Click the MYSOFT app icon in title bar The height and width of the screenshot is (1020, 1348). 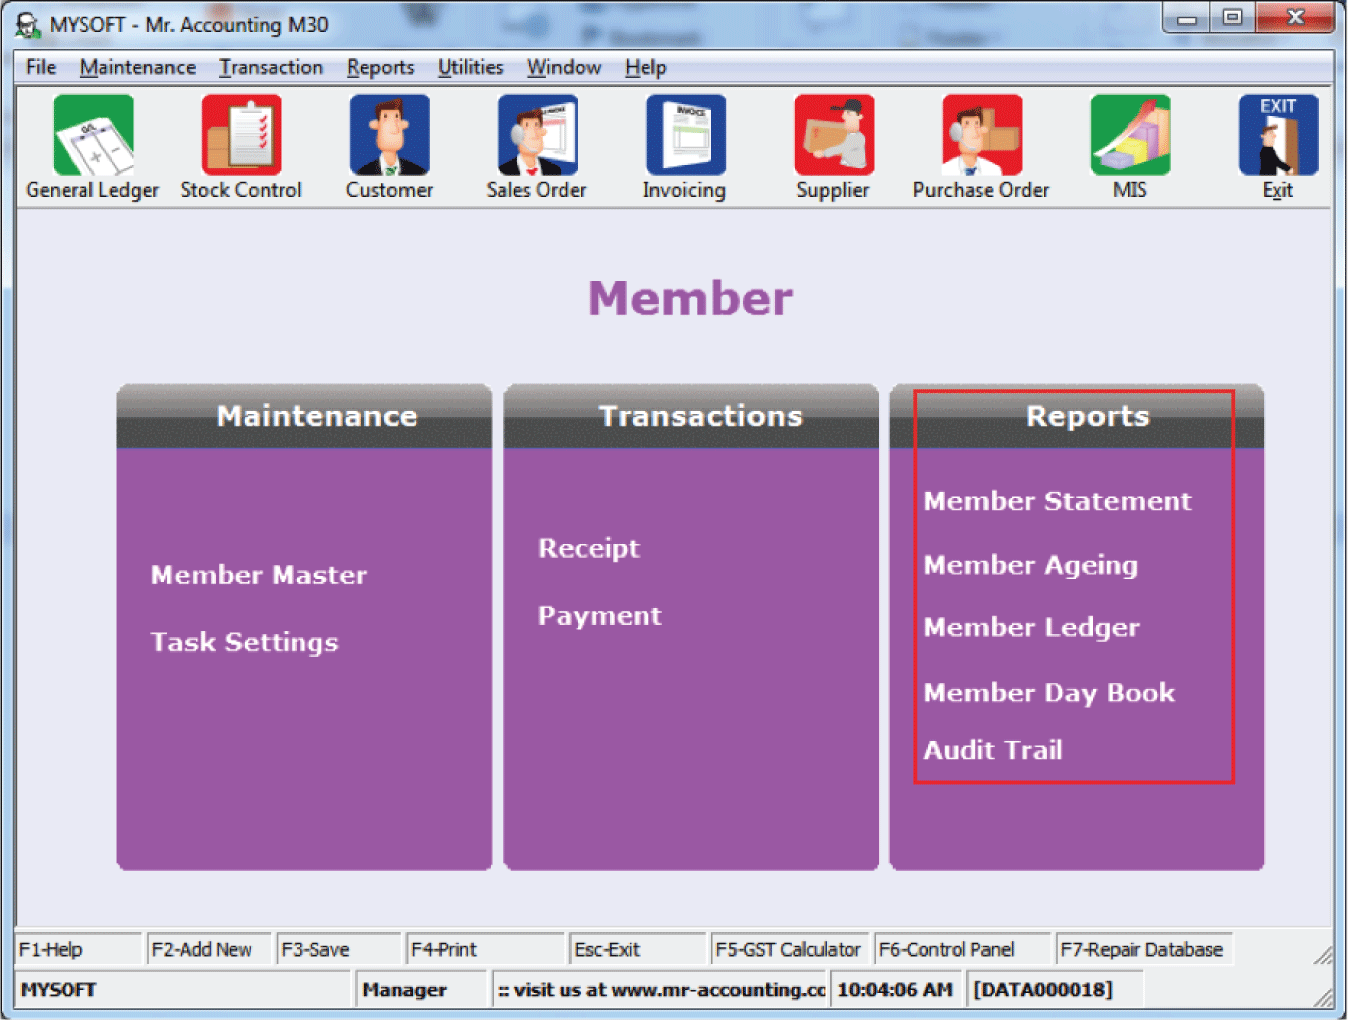[27, 25]
